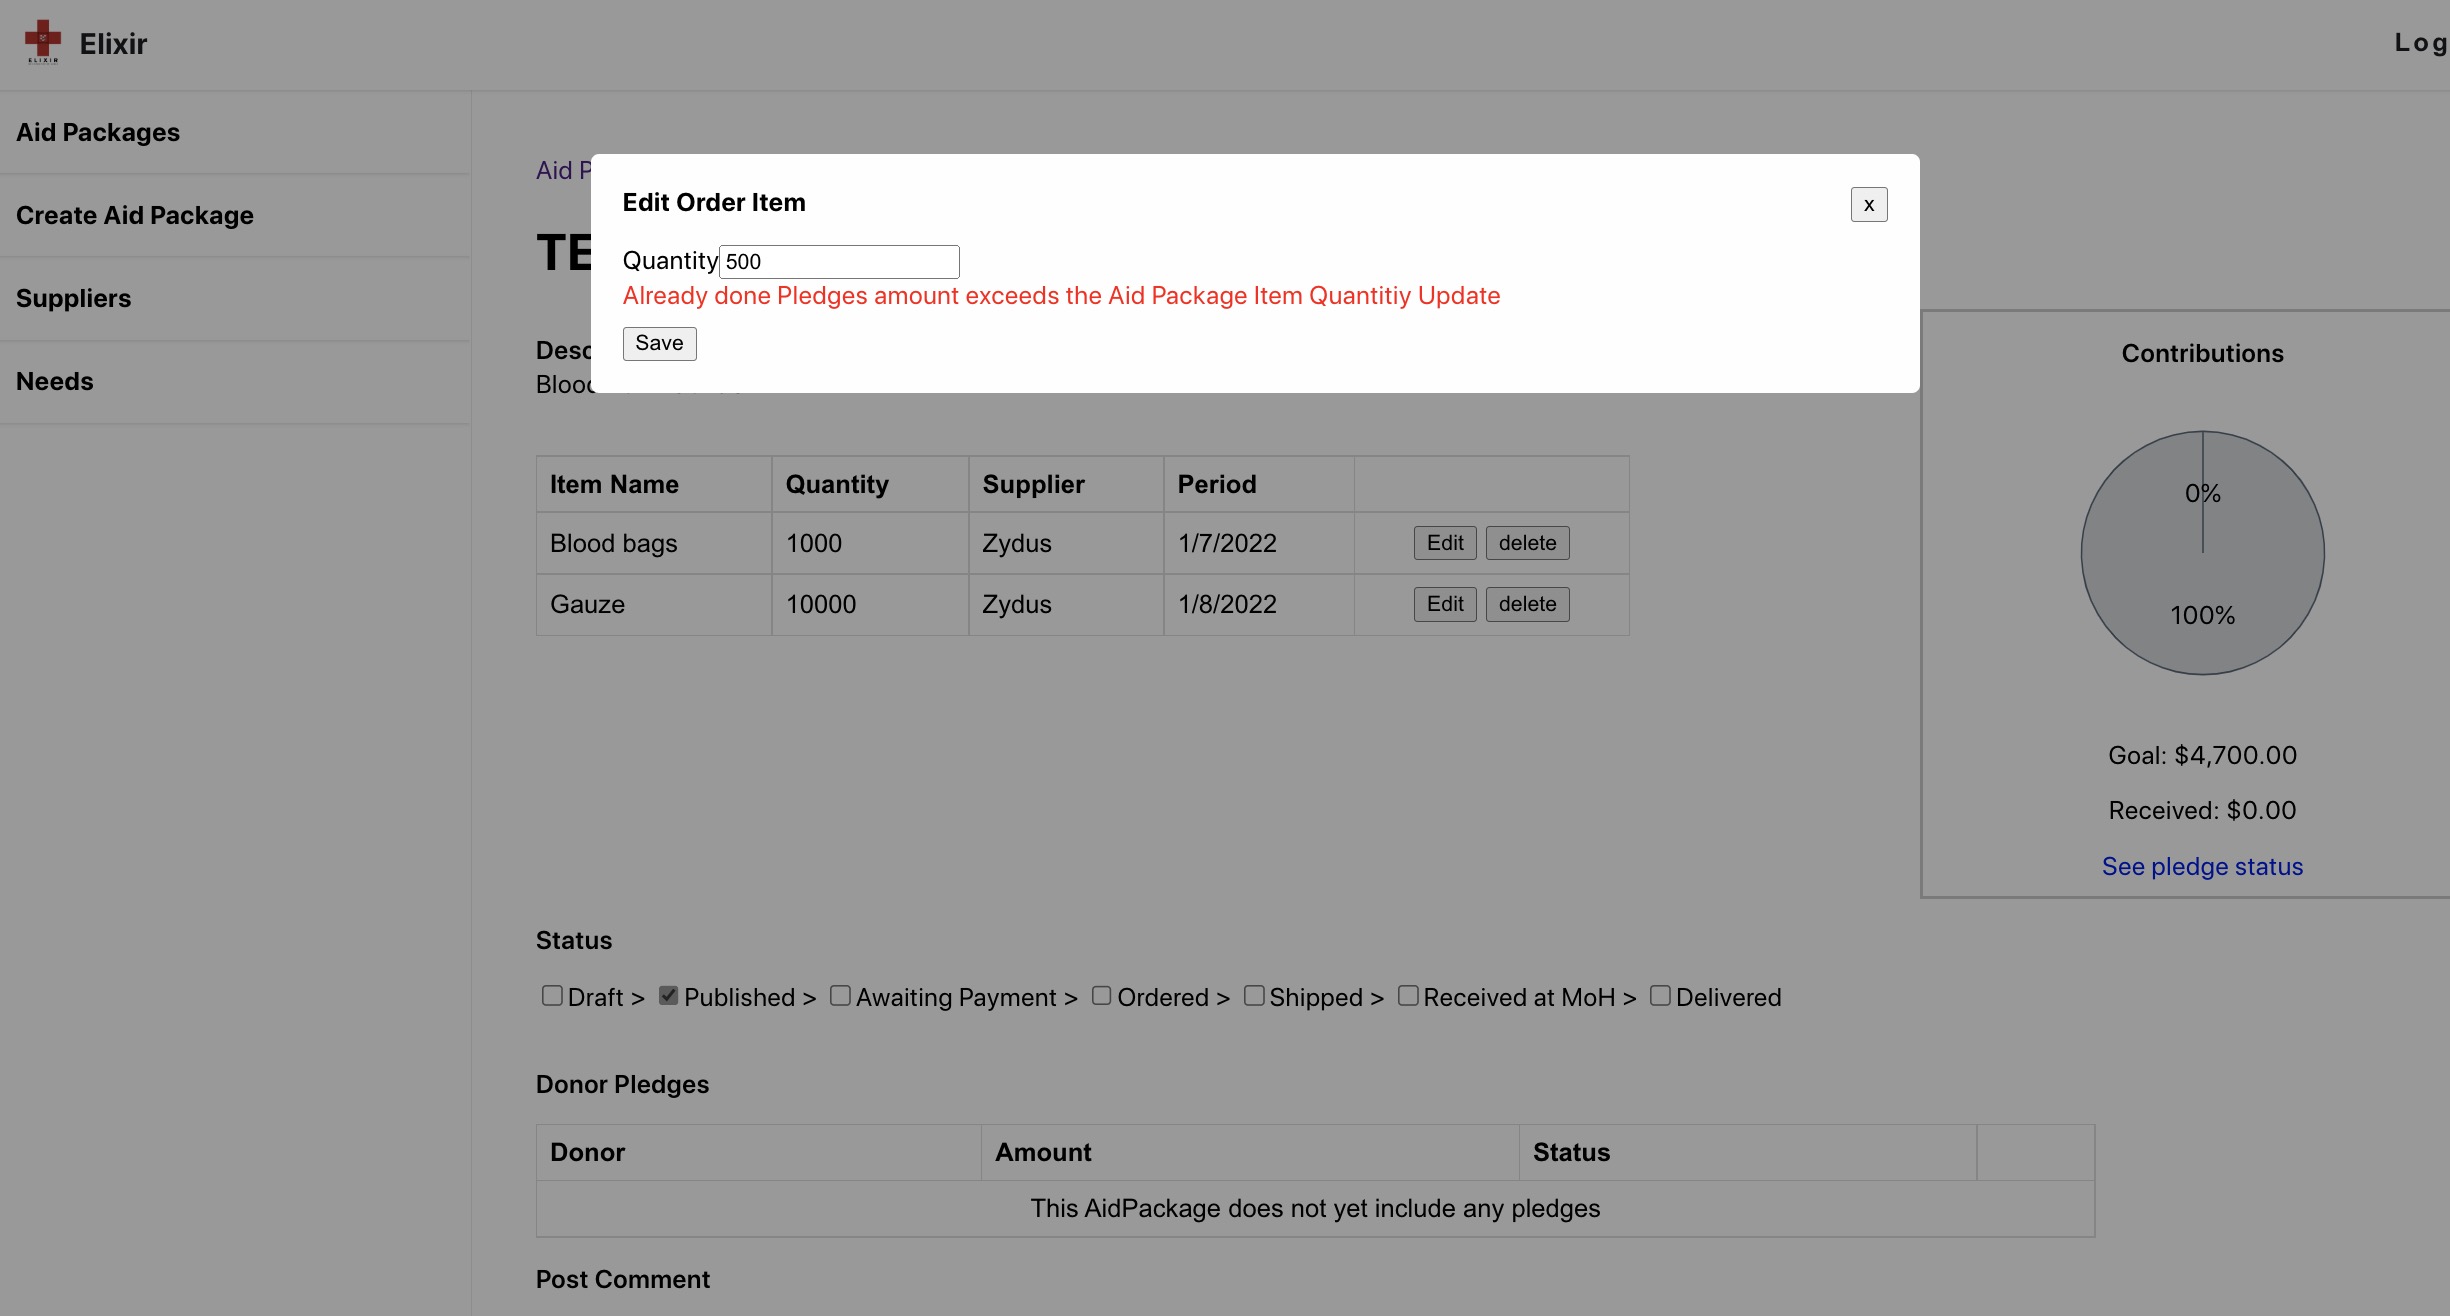This screenshot has height=1316, width=2450.
Task: Select Needs from the sidebar
Action: click(55, 382)
